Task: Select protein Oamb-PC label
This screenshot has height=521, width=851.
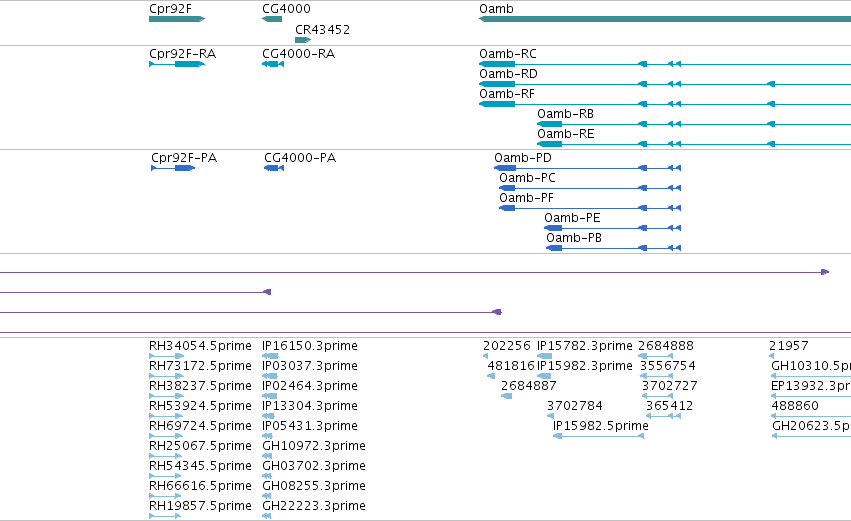Action: 528,178
